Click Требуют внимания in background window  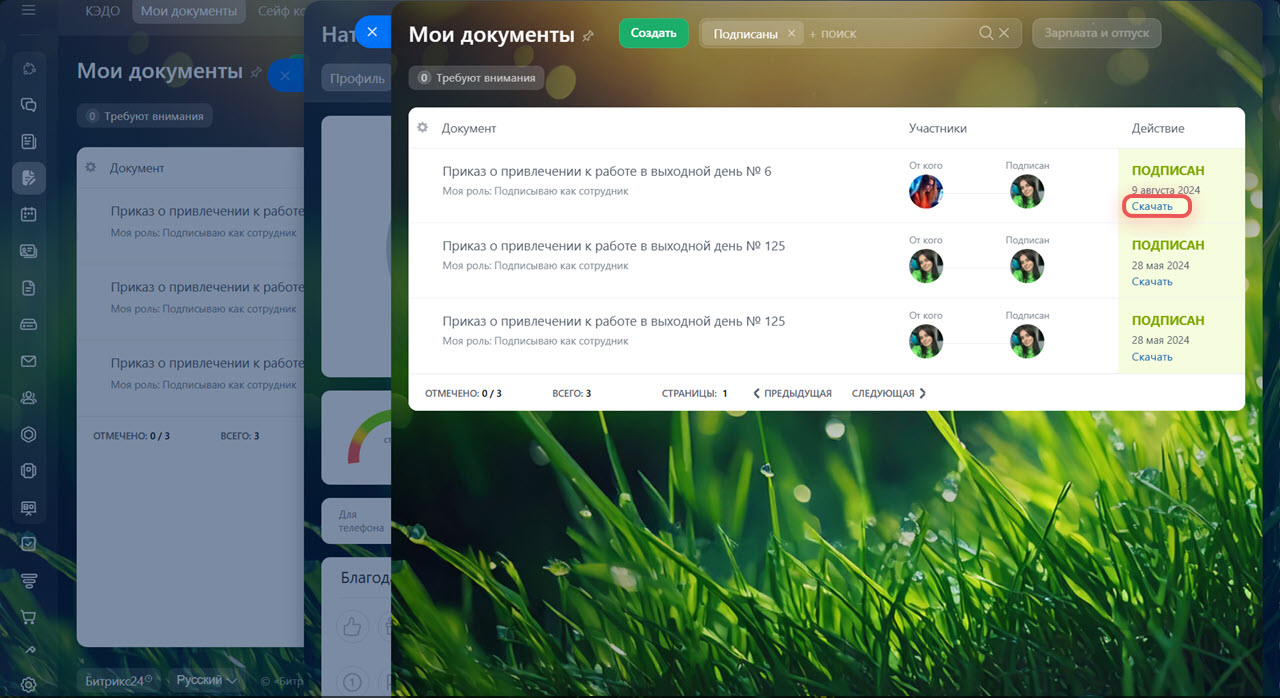tap(144, 116)
